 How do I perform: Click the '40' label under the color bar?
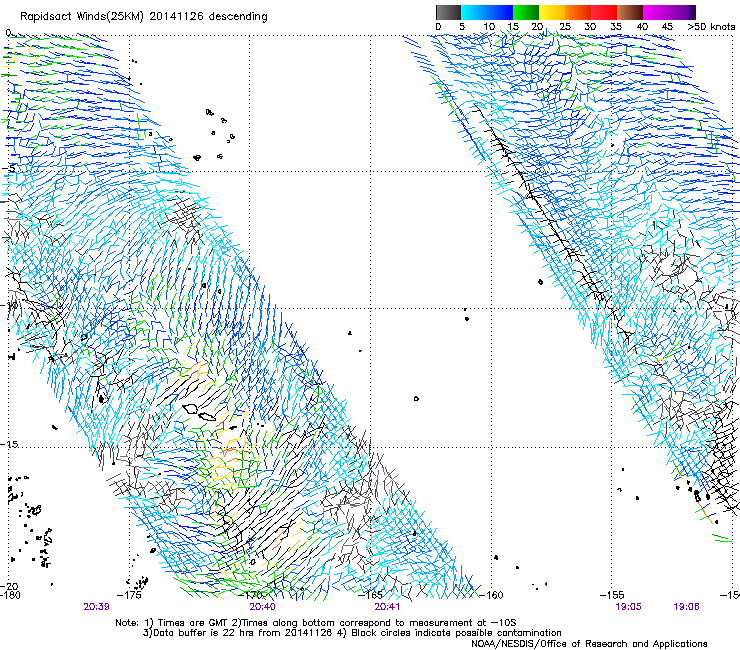[642, 26]
